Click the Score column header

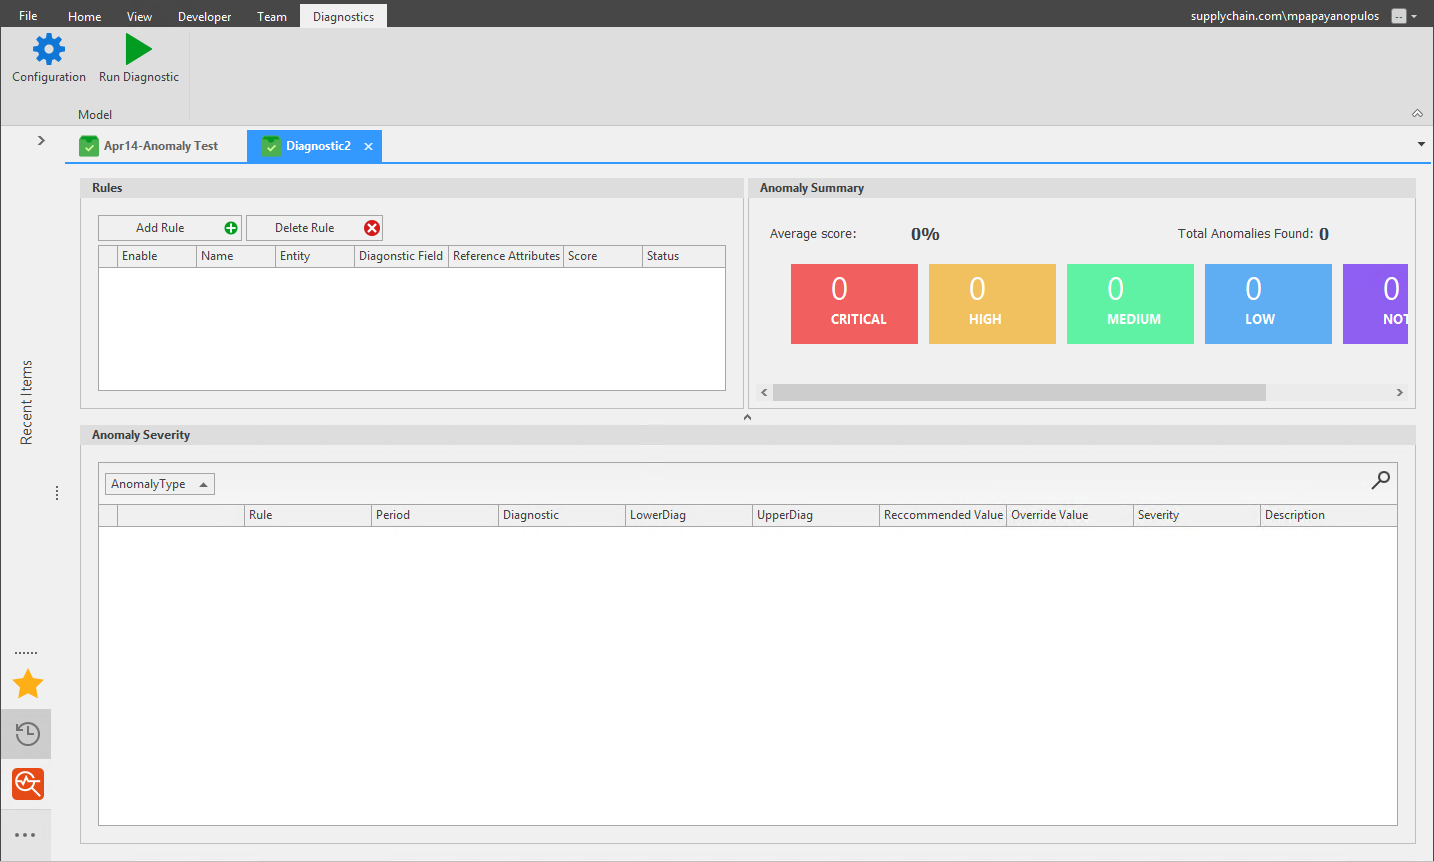pos(603,256)
